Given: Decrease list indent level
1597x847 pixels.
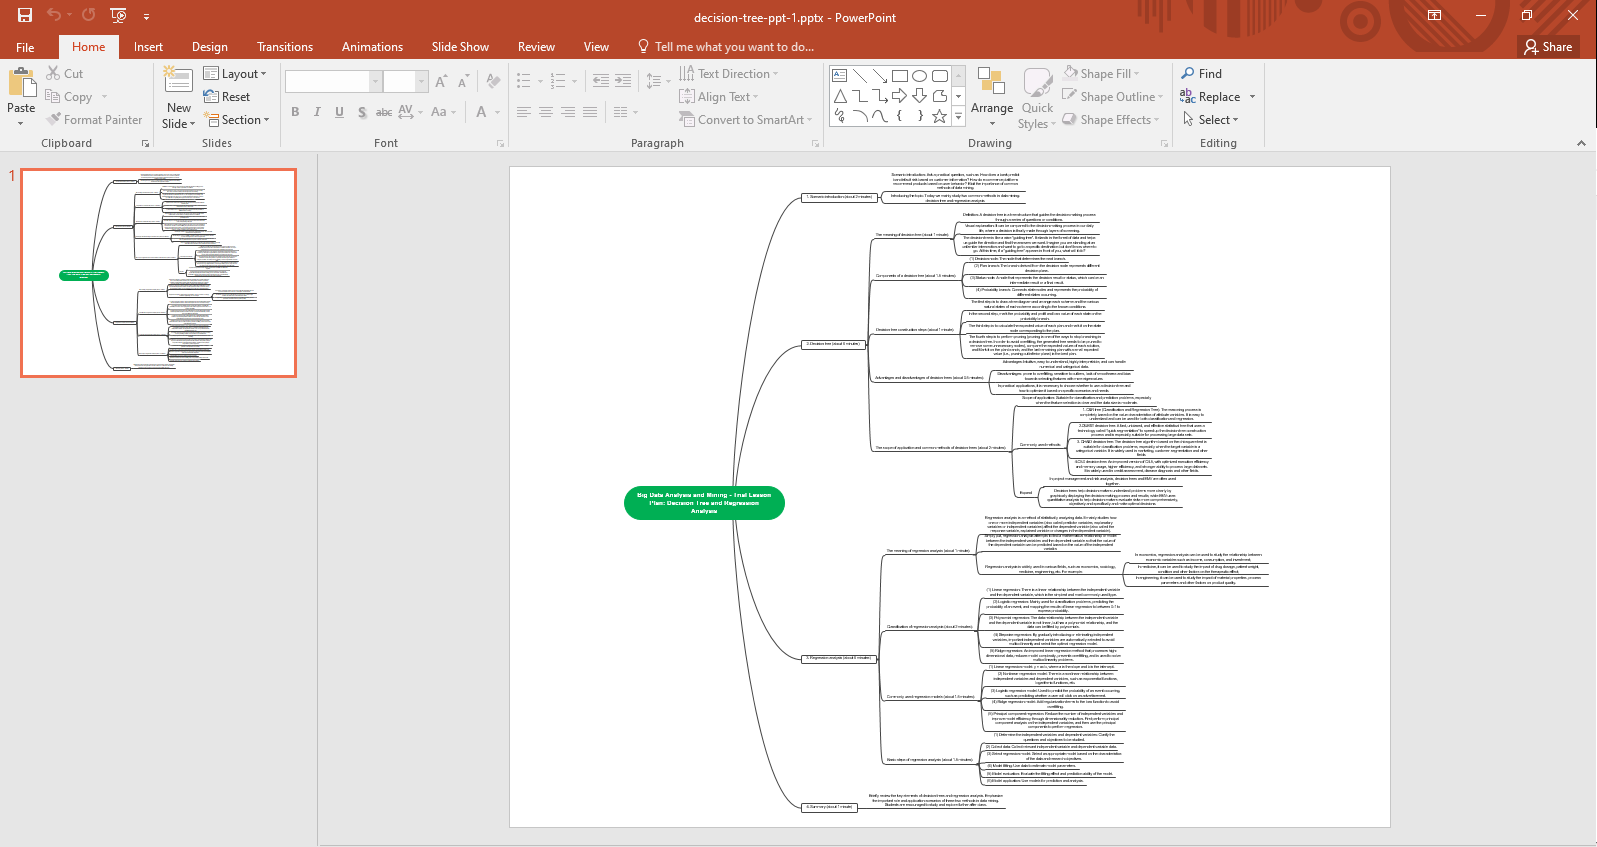Looking at the screenshot, I should 601,81.
